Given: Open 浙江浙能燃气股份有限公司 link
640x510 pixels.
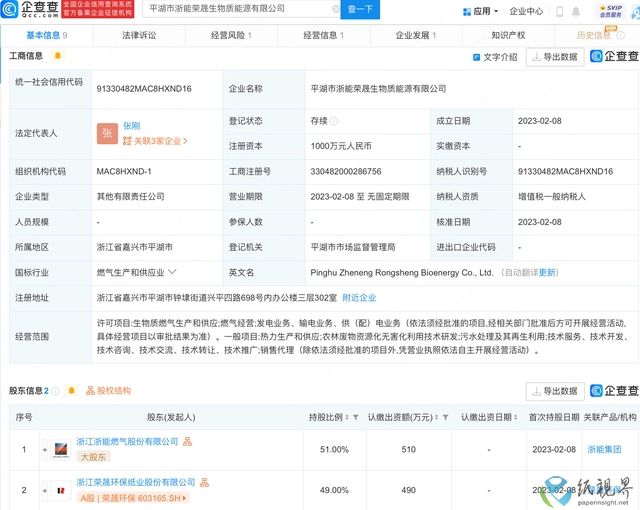Looking at the screenshot, I should 127,441.
